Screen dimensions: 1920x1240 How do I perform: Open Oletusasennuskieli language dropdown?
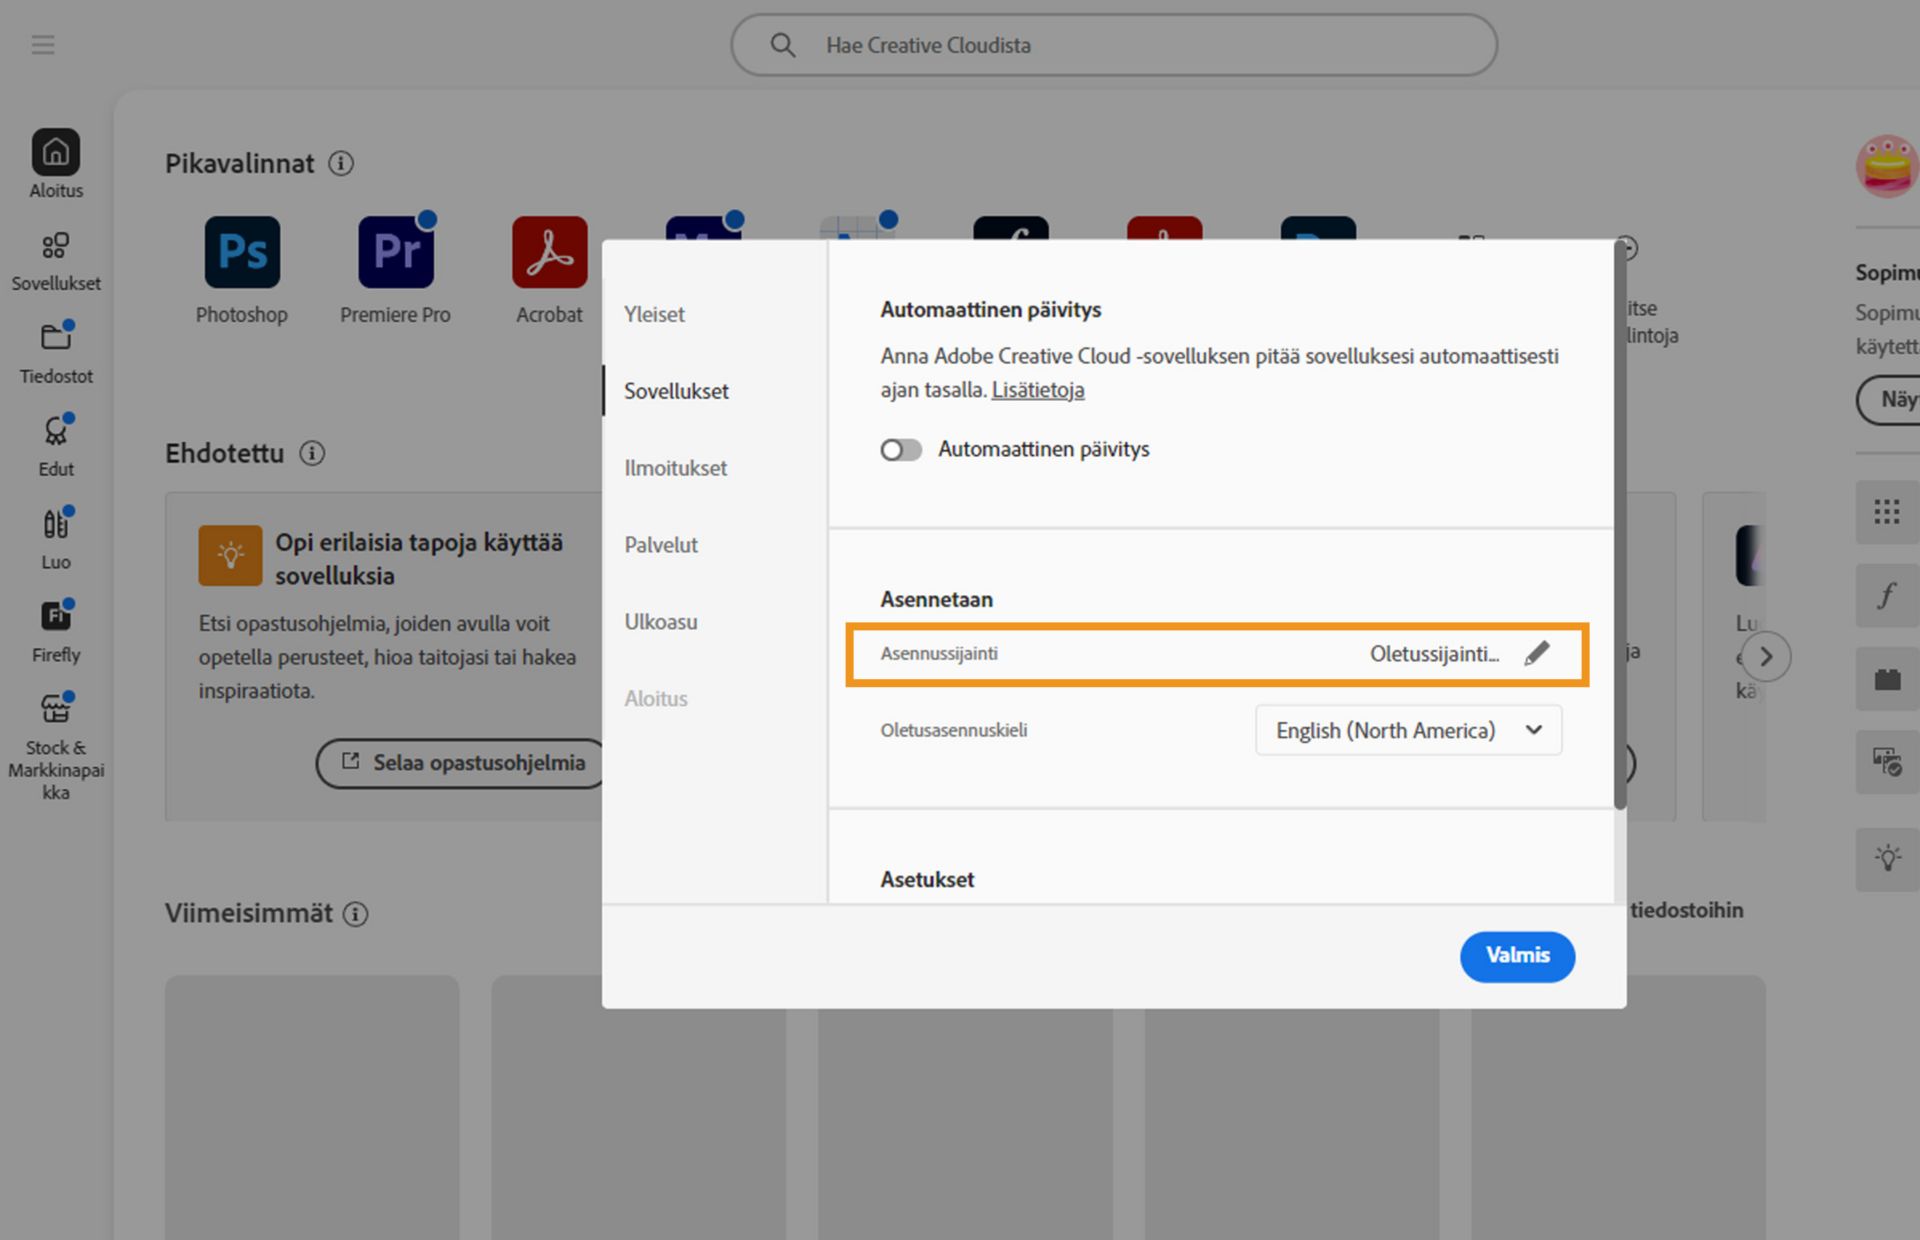coord(1408,731)
